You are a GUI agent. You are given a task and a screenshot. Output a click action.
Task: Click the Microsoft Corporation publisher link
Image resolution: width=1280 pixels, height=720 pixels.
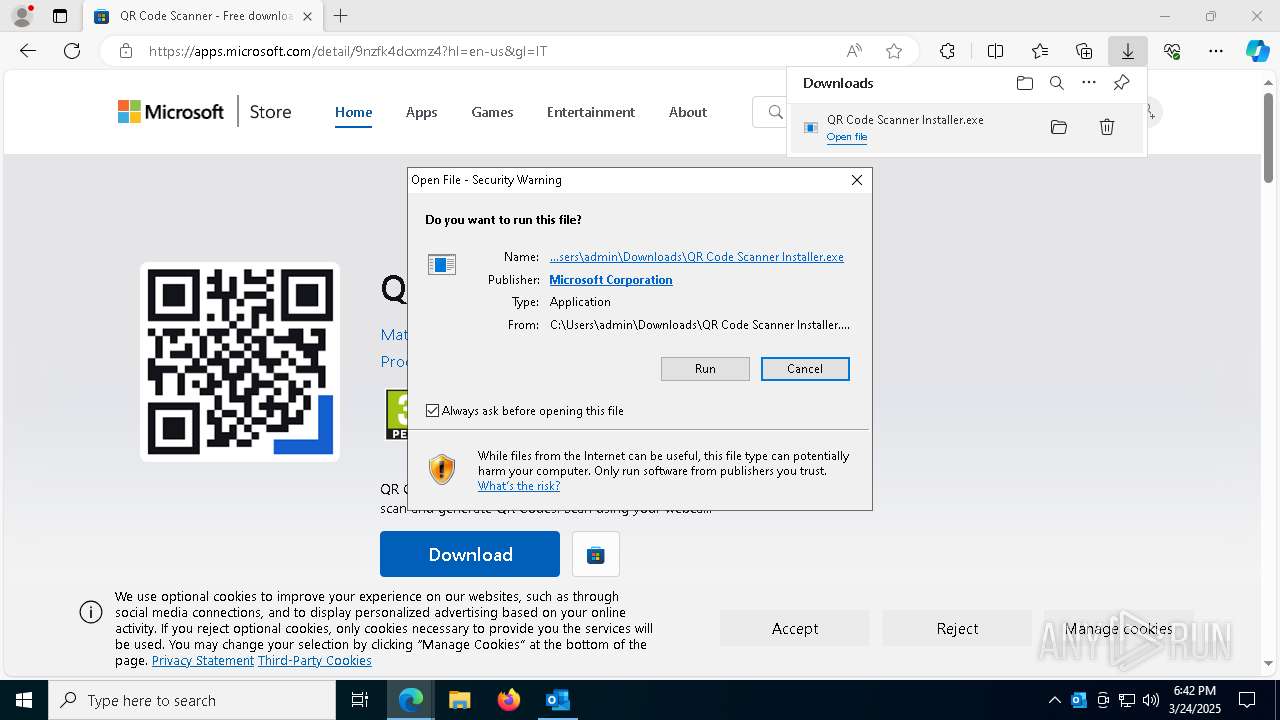[611, 280]
